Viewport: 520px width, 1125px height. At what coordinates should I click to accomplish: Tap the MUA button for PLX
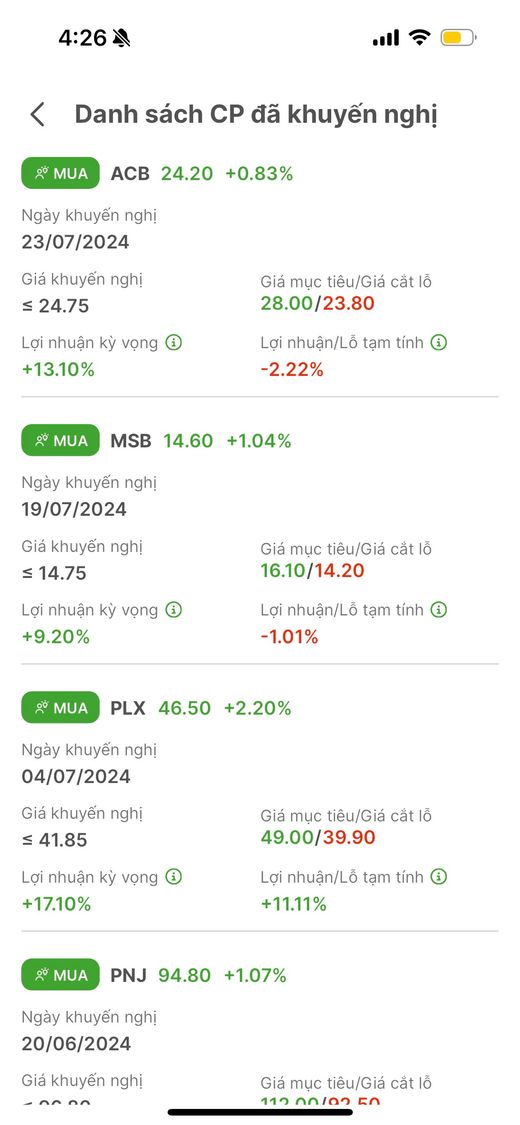[60, 708]
